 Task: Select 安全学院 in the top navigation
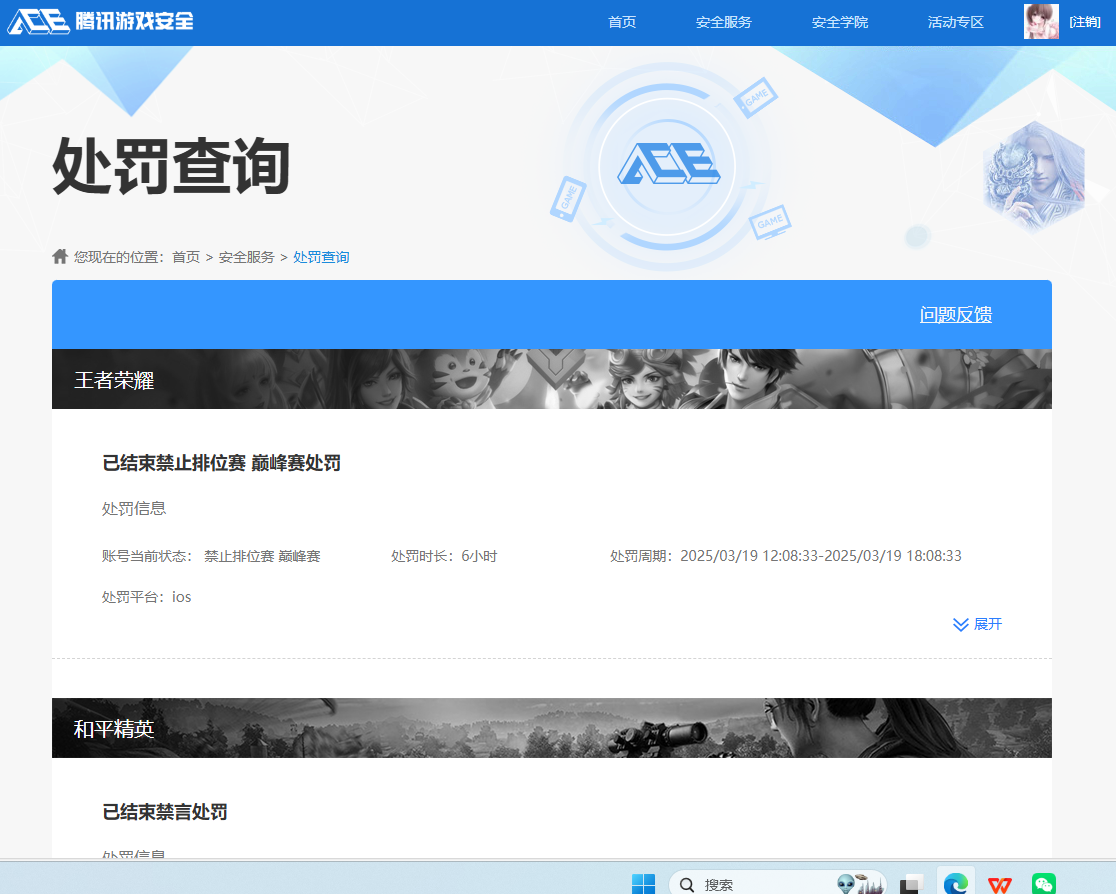click(x=840, y=20)
